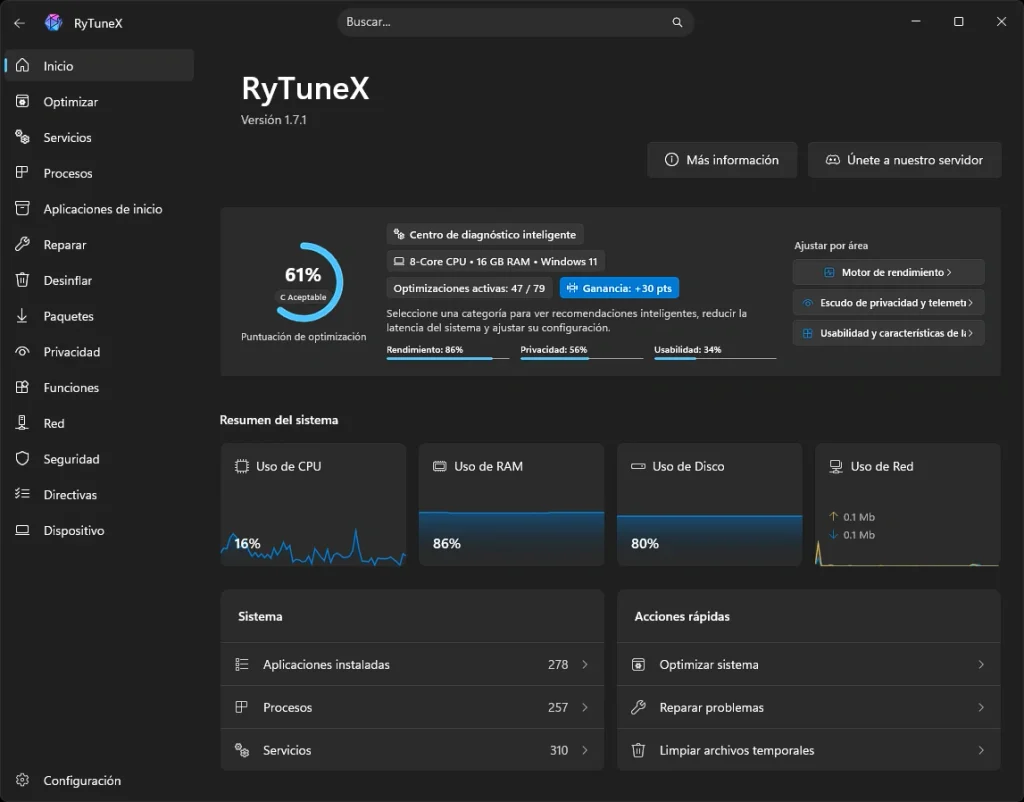Expand chevron next to 257 processes
Image resolution: width=1024 pixels, height=802 pixels.
pos(584,707)
